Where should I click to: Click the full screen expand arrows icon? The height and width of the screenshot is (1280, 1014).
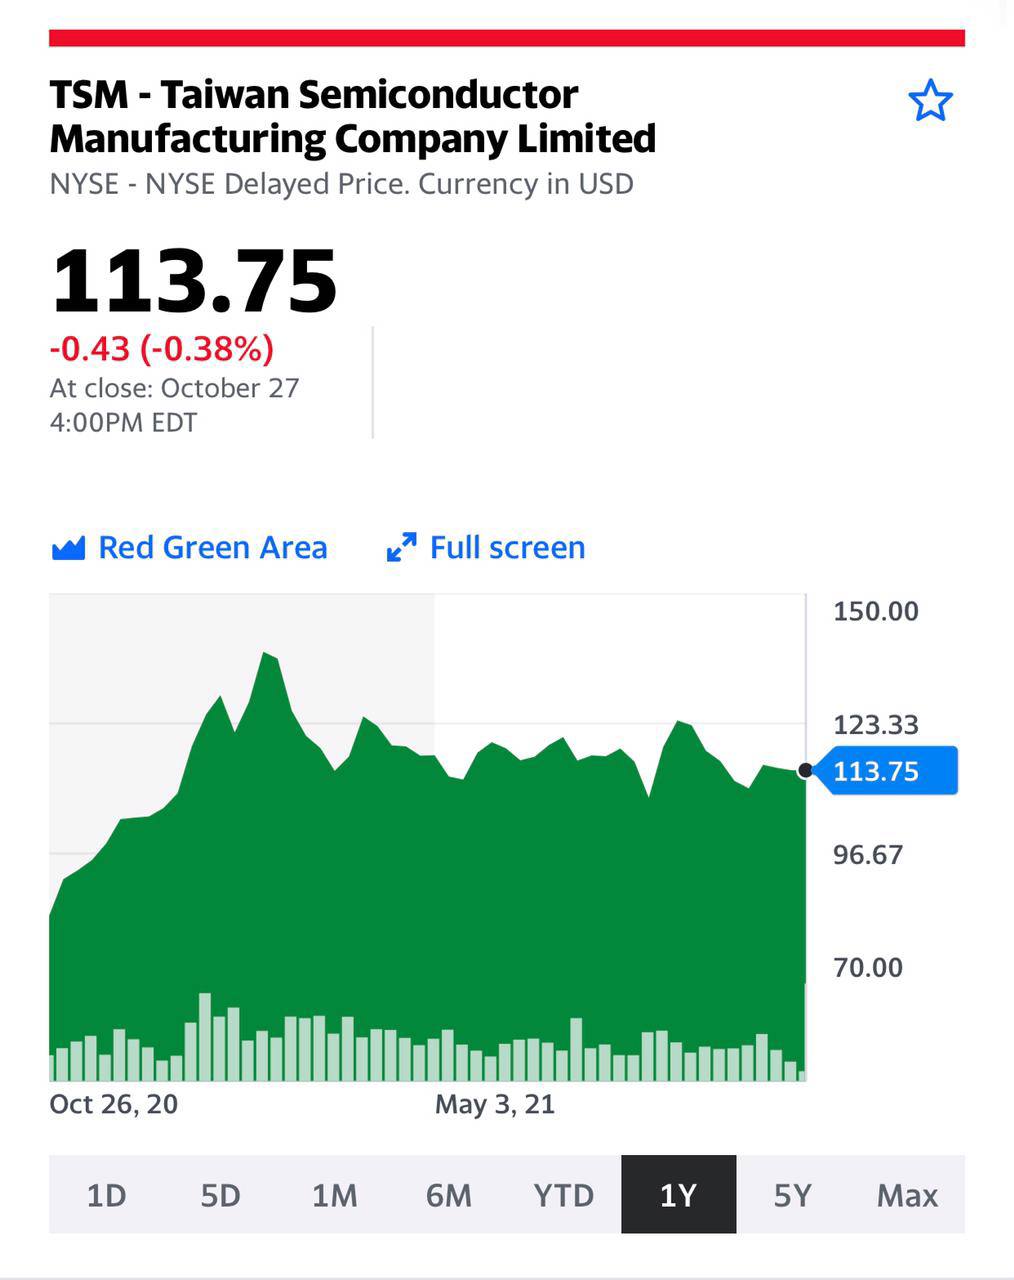point(401,548)
